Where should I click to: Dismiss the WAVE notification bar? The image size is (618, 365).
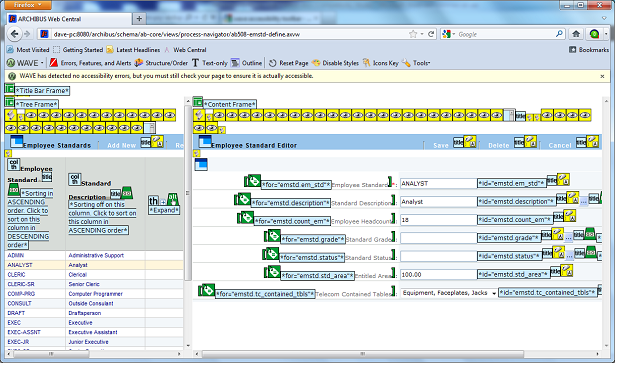click(602, 76)
